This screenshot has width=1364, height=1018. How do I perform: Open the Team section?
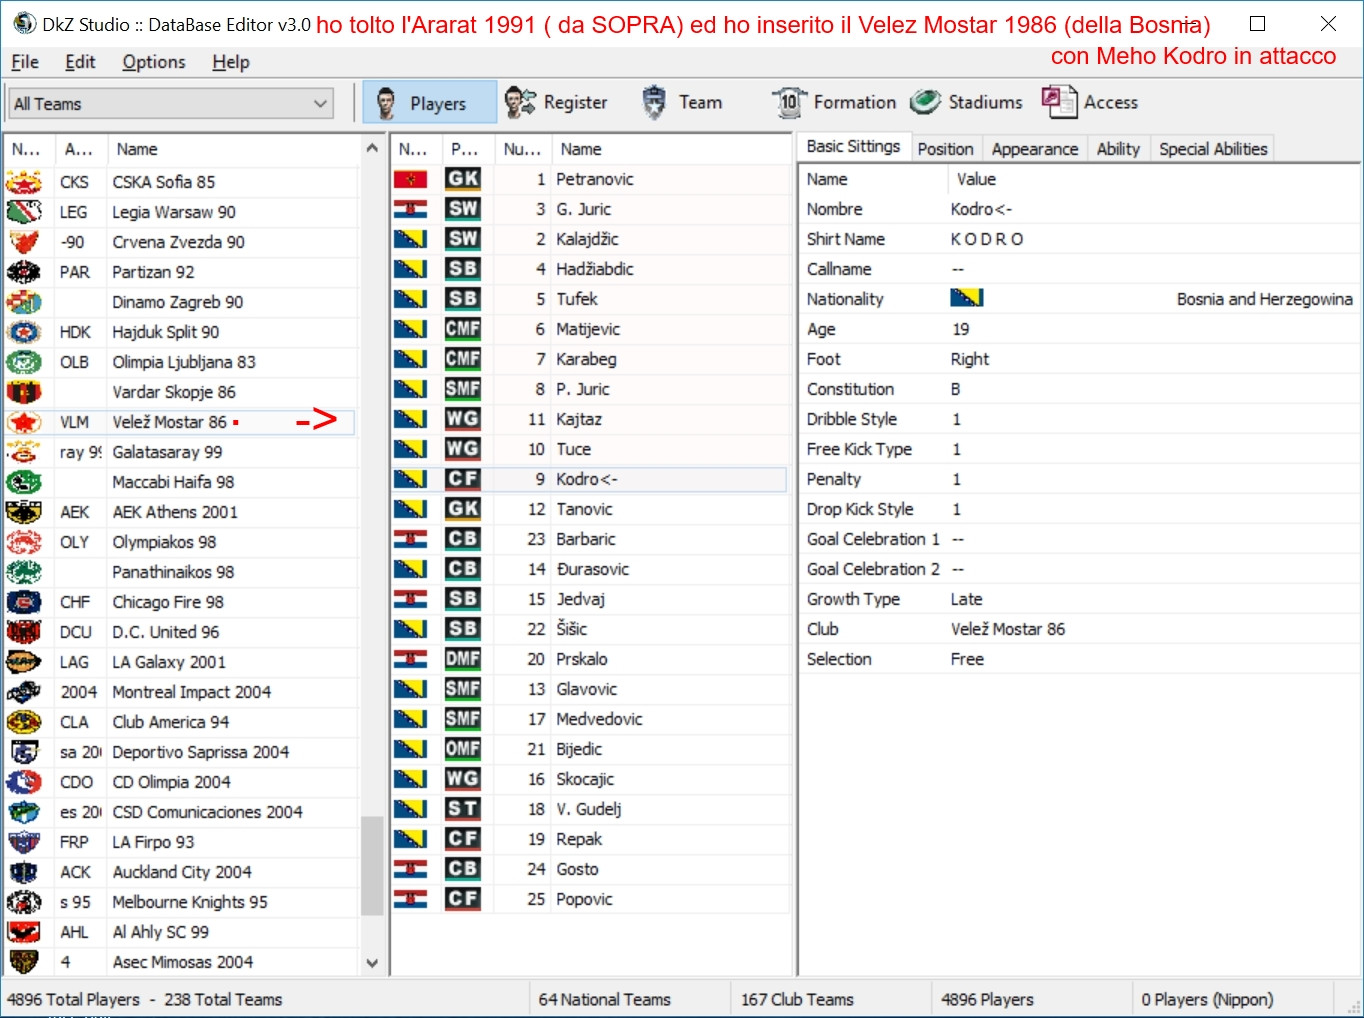(x=682, y=102)
